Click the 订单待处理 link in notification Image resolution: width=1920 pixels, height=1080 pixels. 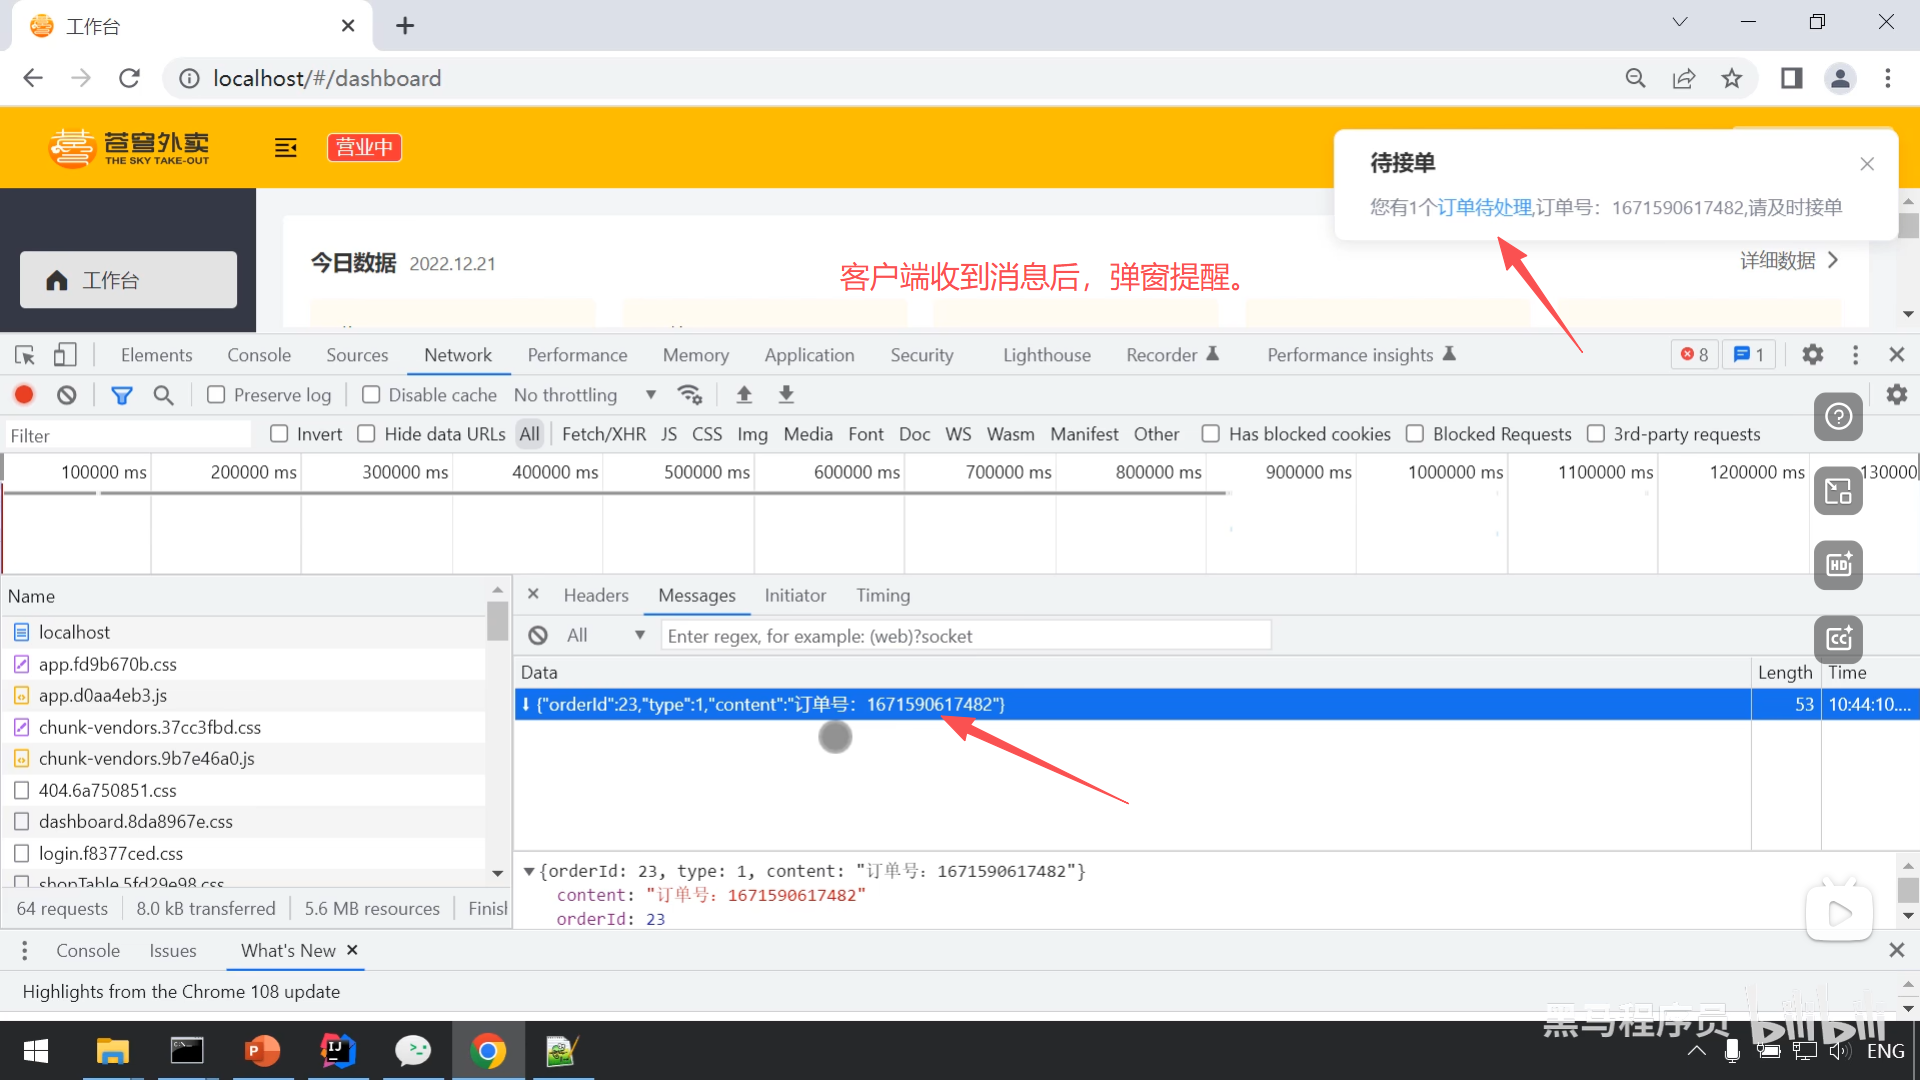click(1484, 208)
